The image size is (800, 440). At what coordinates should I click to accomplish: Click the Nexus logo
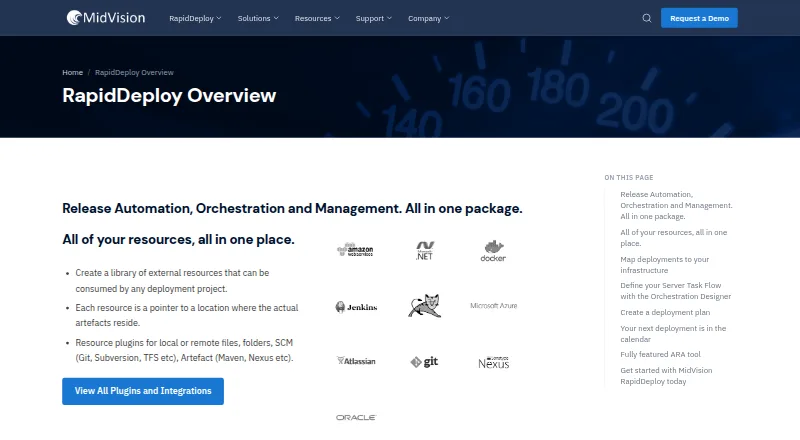(493, 362)
